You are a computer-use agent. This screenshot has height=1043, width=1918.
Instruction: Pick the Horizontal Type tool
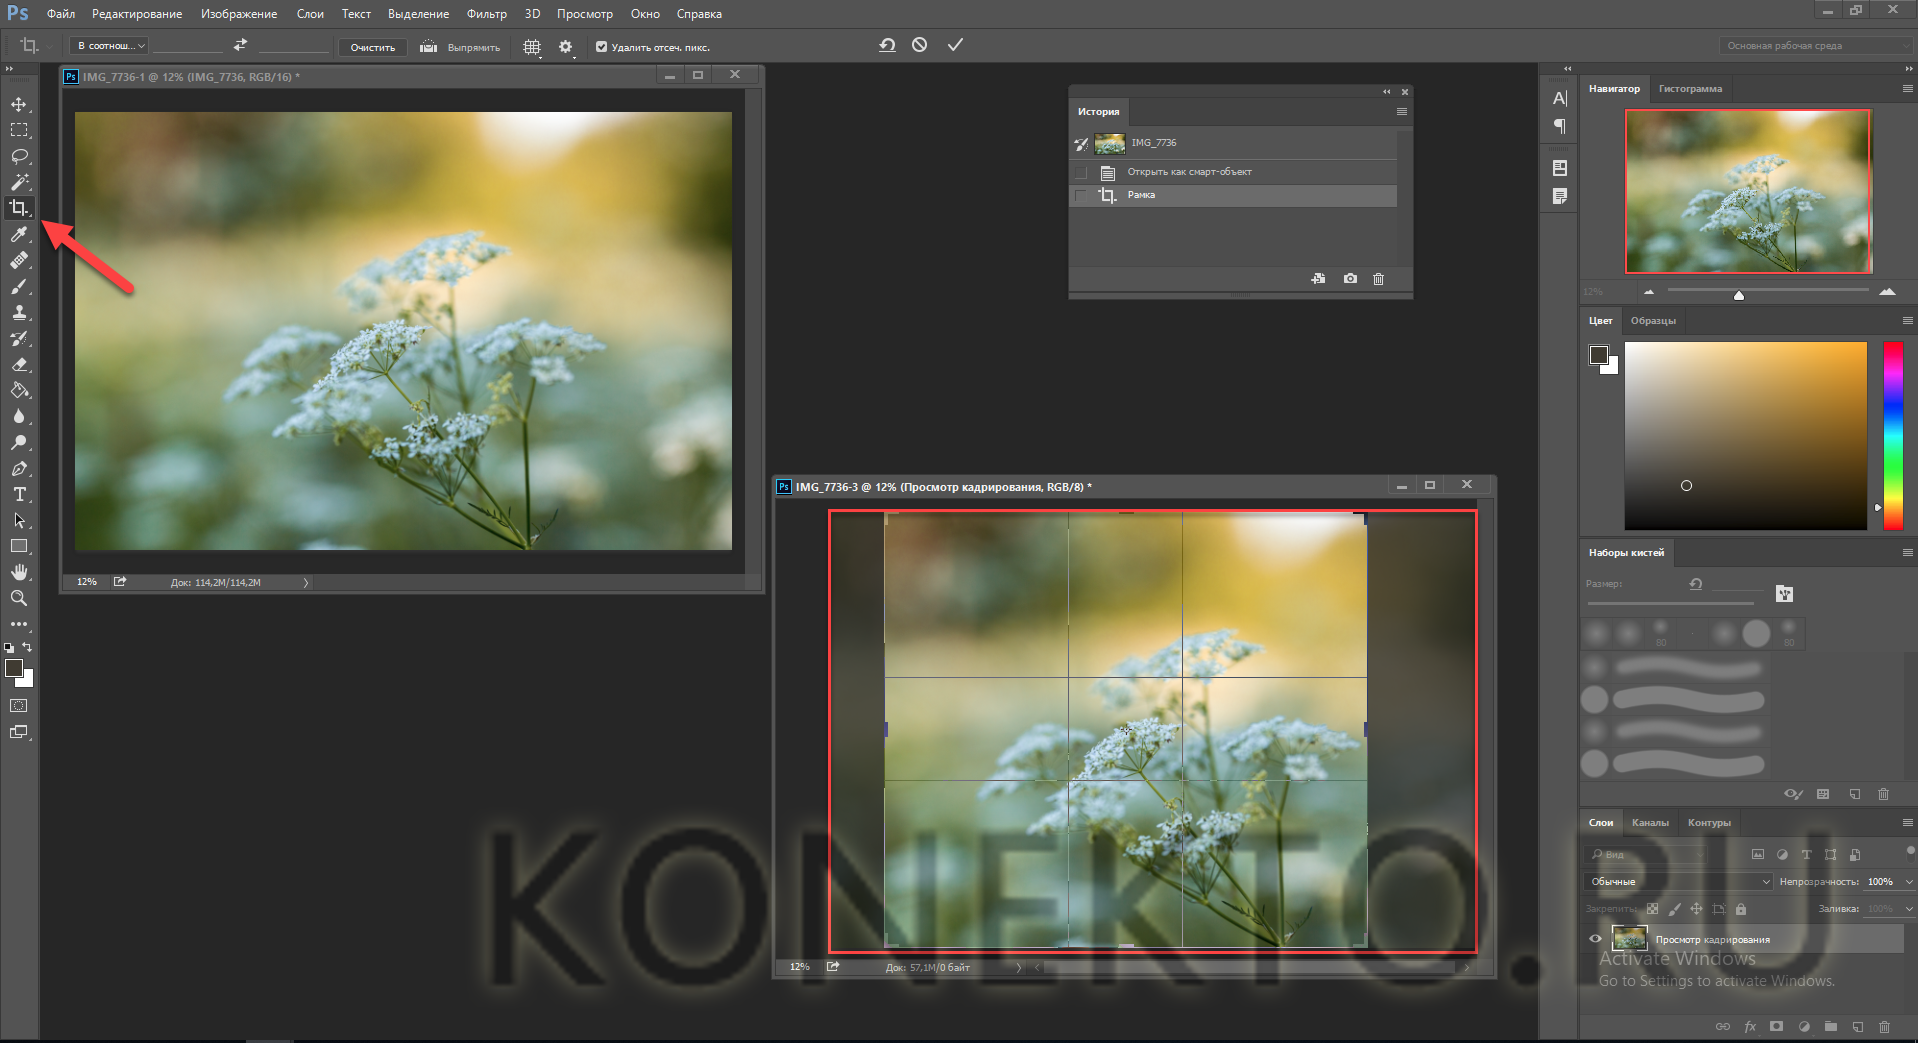[x=19, y=495]
